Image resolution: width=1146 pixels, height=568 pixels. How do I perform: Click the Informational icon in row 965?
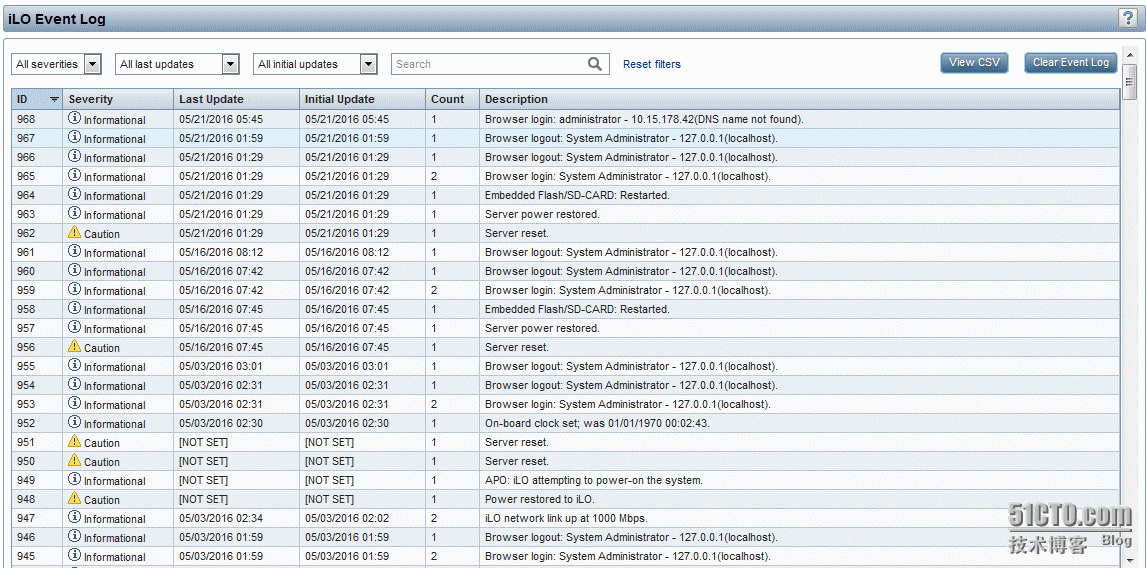(x=75, y=175)
